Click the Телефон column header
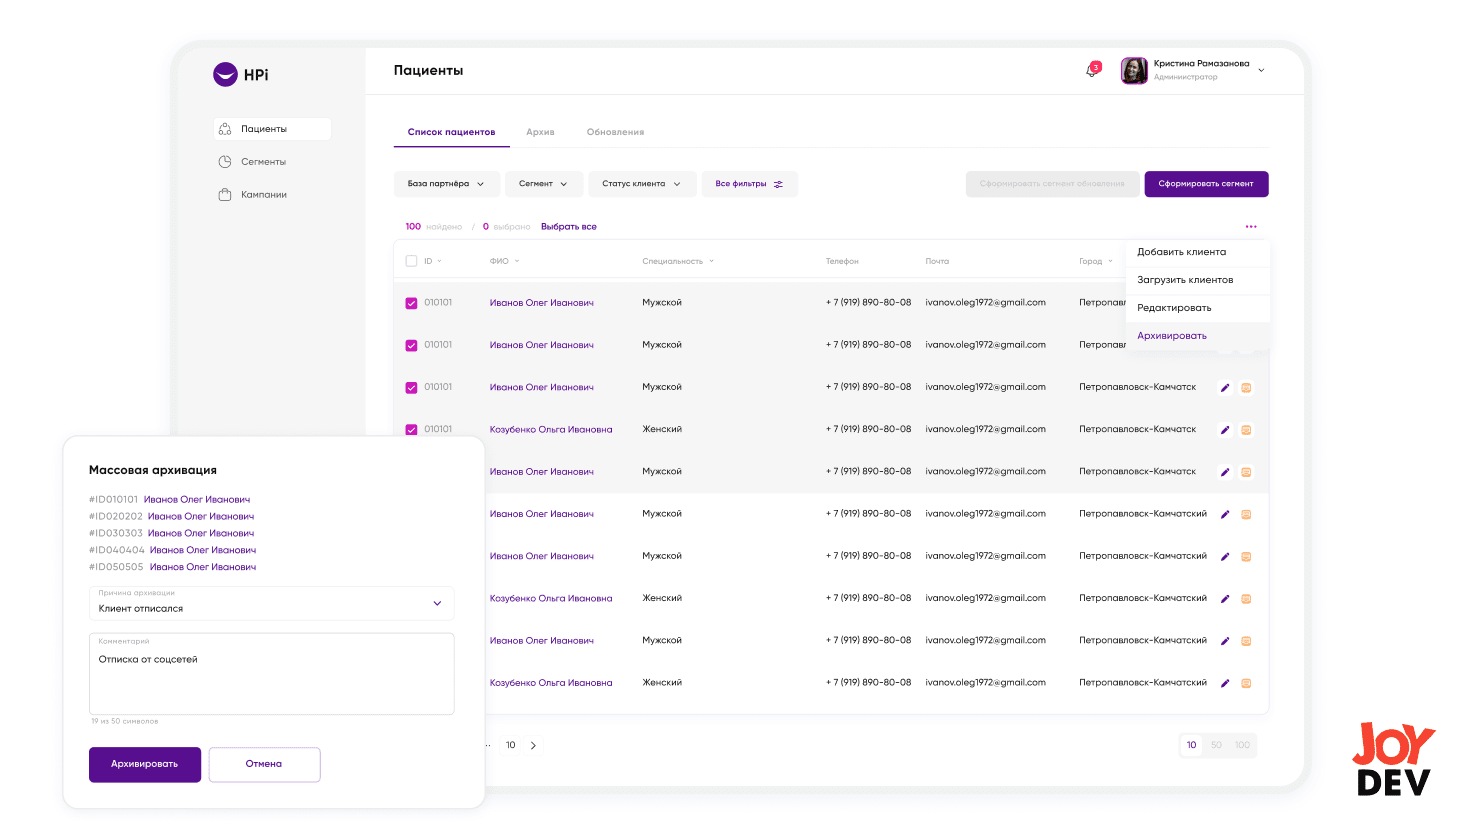This screenshot has height=834, width=1480. click(x=842, y=261)
